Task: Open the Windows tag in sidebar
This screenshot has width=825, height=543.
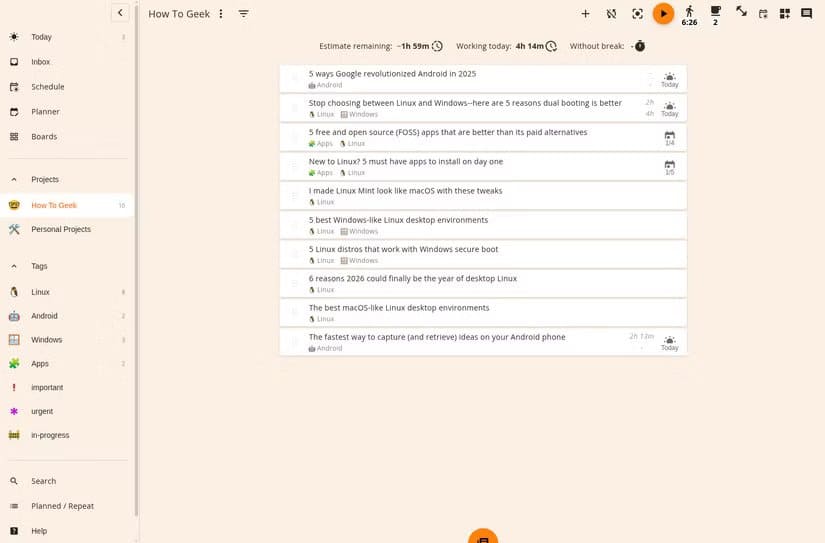Action: point(67,340)
